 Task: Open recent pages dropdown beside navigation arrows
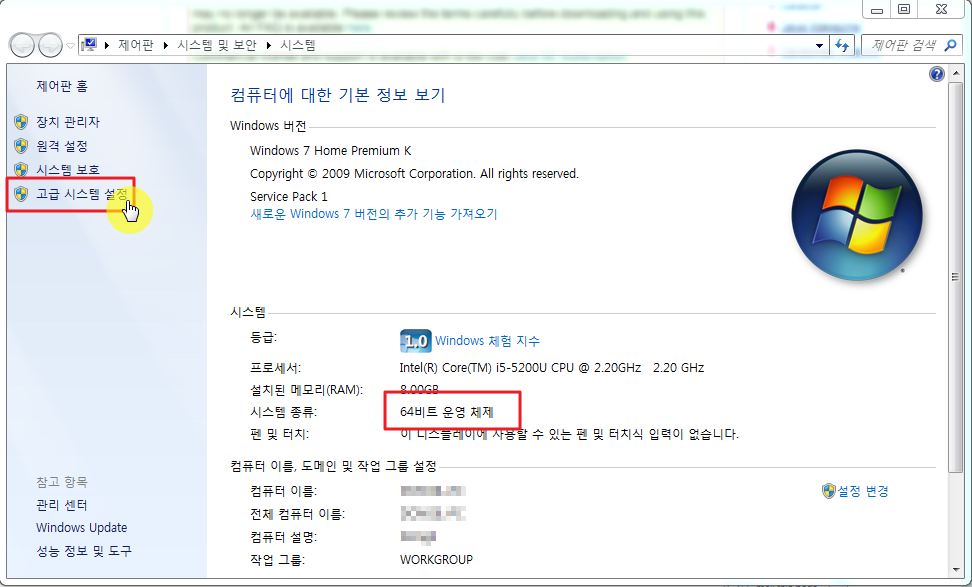coord(70,46)
